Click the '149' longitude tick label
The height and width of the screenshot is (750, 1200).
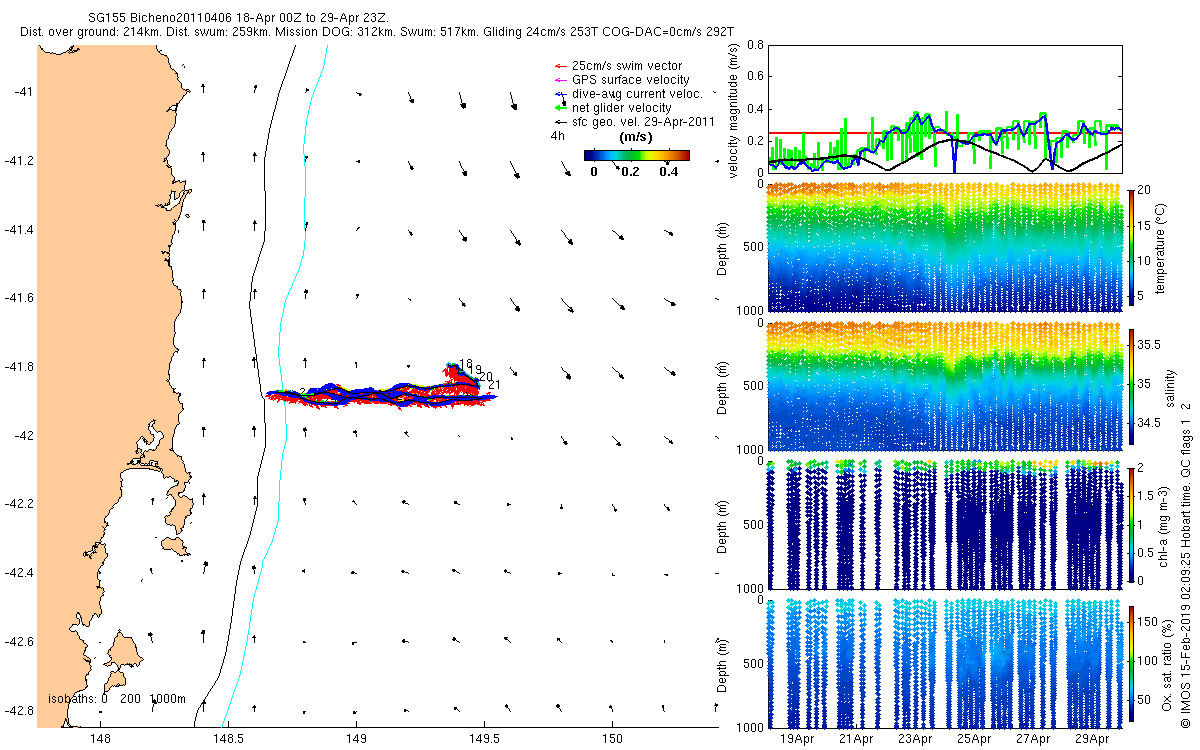click(356, 739)
